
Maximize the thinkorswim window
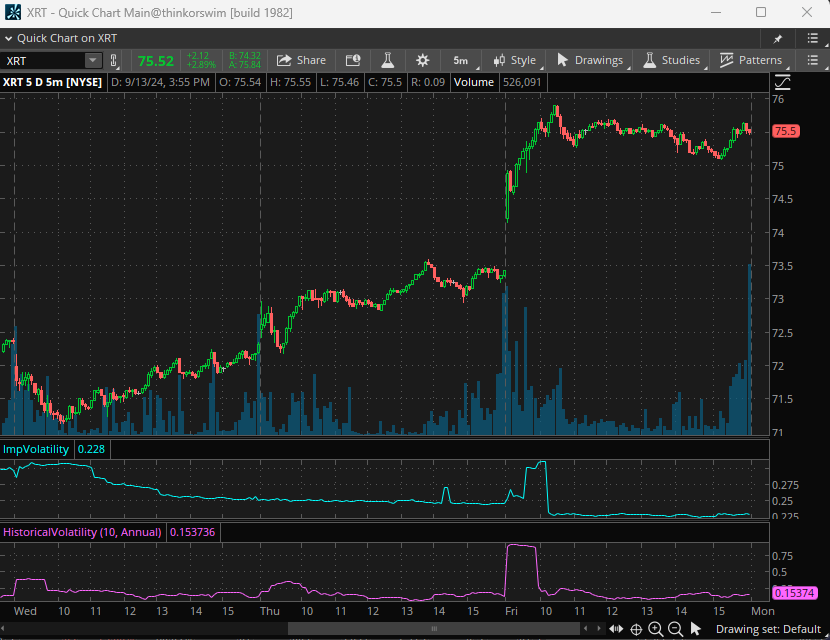[x=761, y=12]
